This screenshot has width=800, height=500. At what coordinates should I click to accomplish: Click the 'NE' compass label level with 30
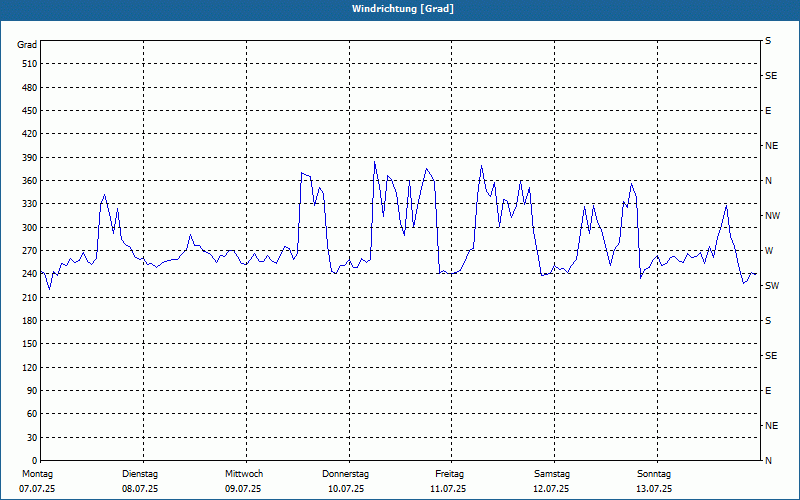click(772, 426)
